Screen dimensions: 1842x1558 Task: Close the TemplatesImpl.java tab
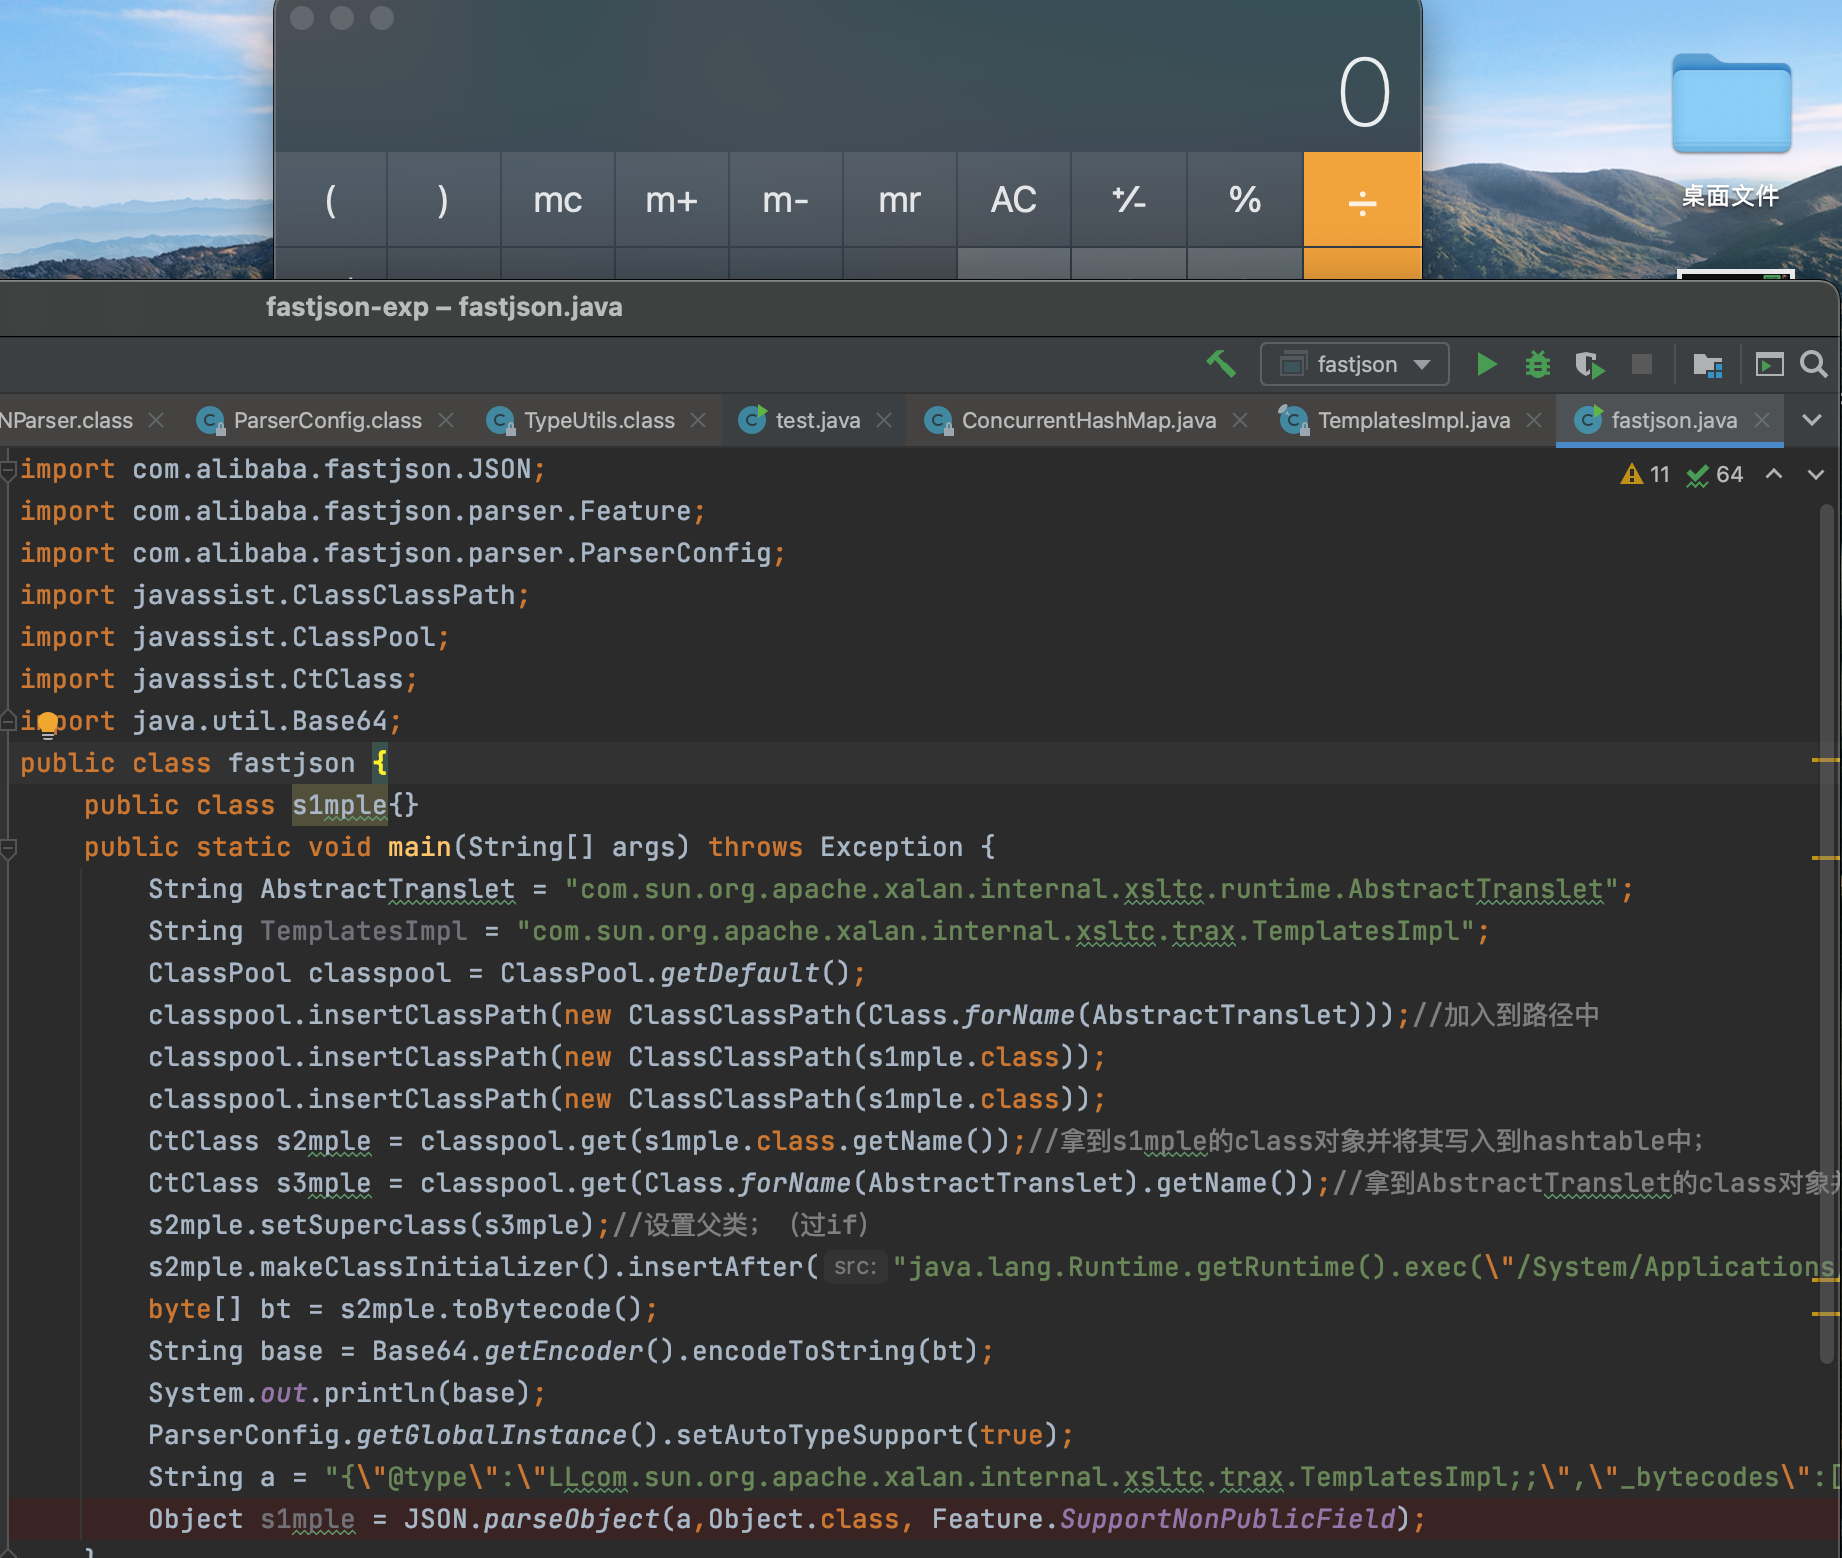point(1534,421)
